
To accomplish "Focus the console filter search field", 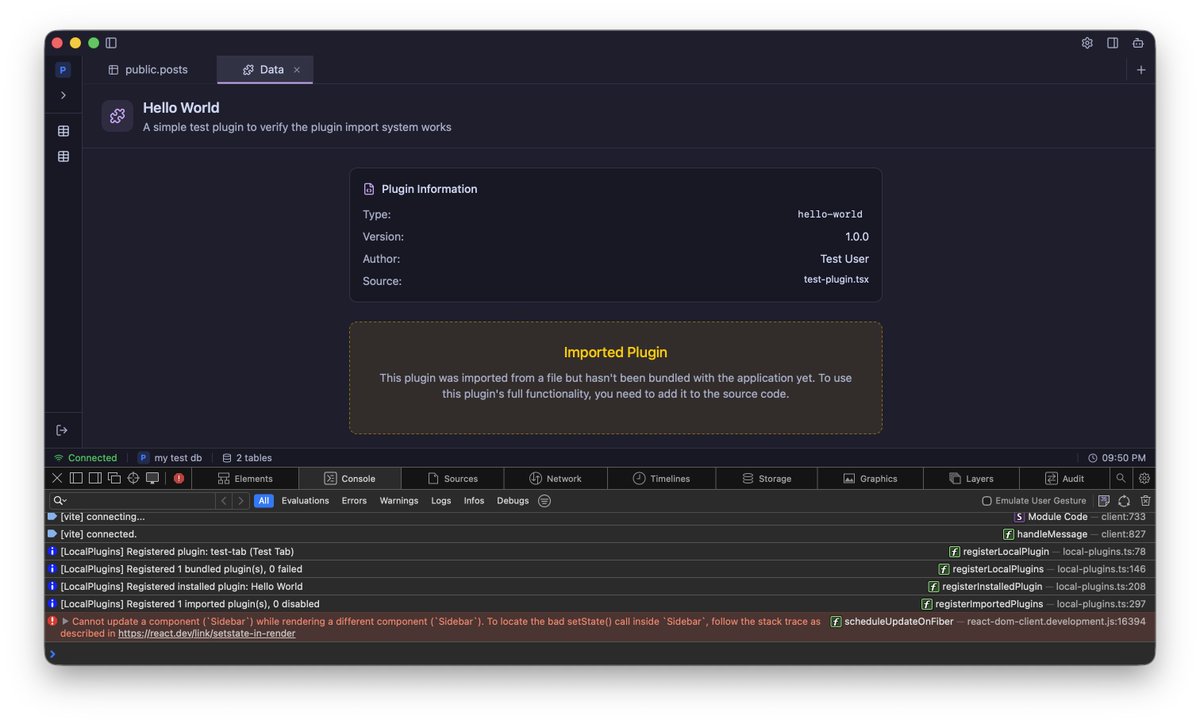I will click(132, 500).
